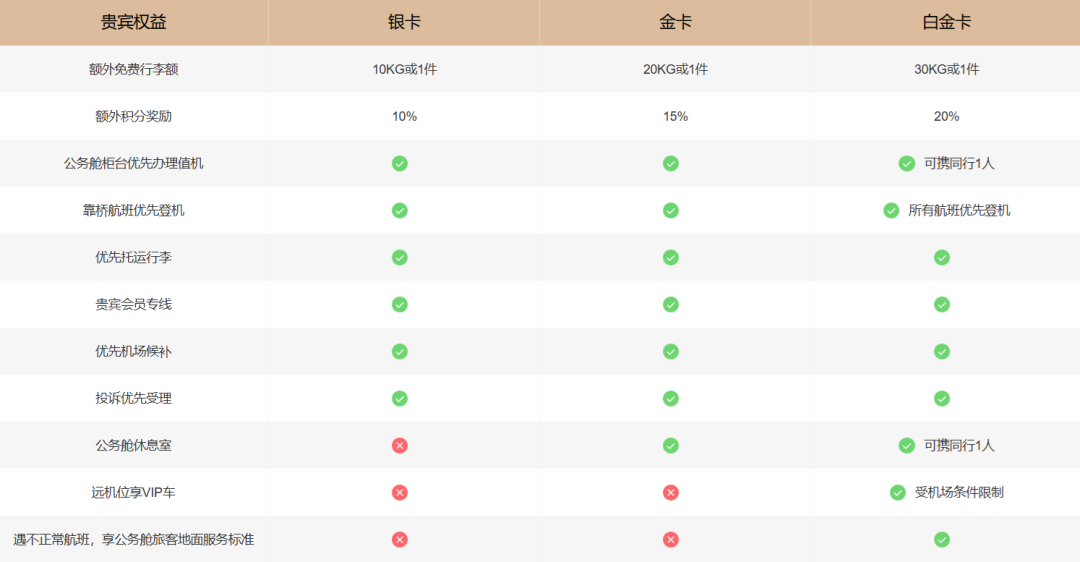
Task: Click the 10KG或1件 cell
Action: [x=404, y=69]
